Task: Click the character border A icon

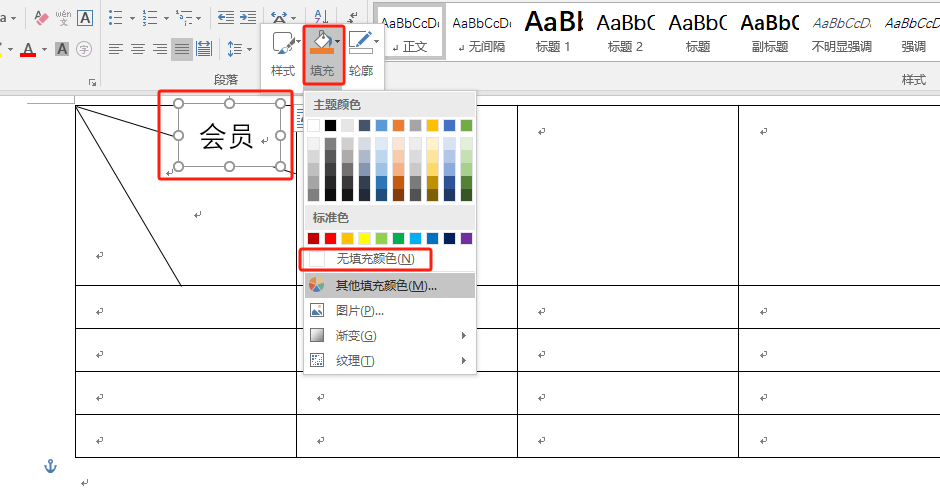Action: coord(85,17)
